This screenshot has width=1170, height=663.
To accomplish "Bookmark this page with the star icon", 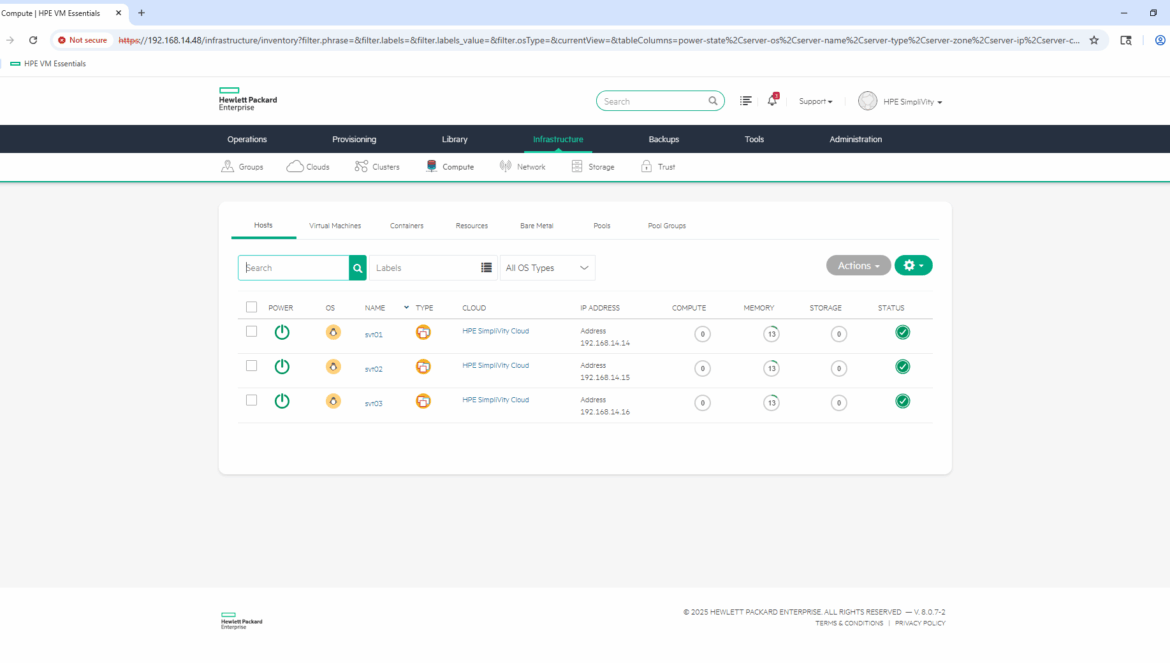I will click(1094, 40).
